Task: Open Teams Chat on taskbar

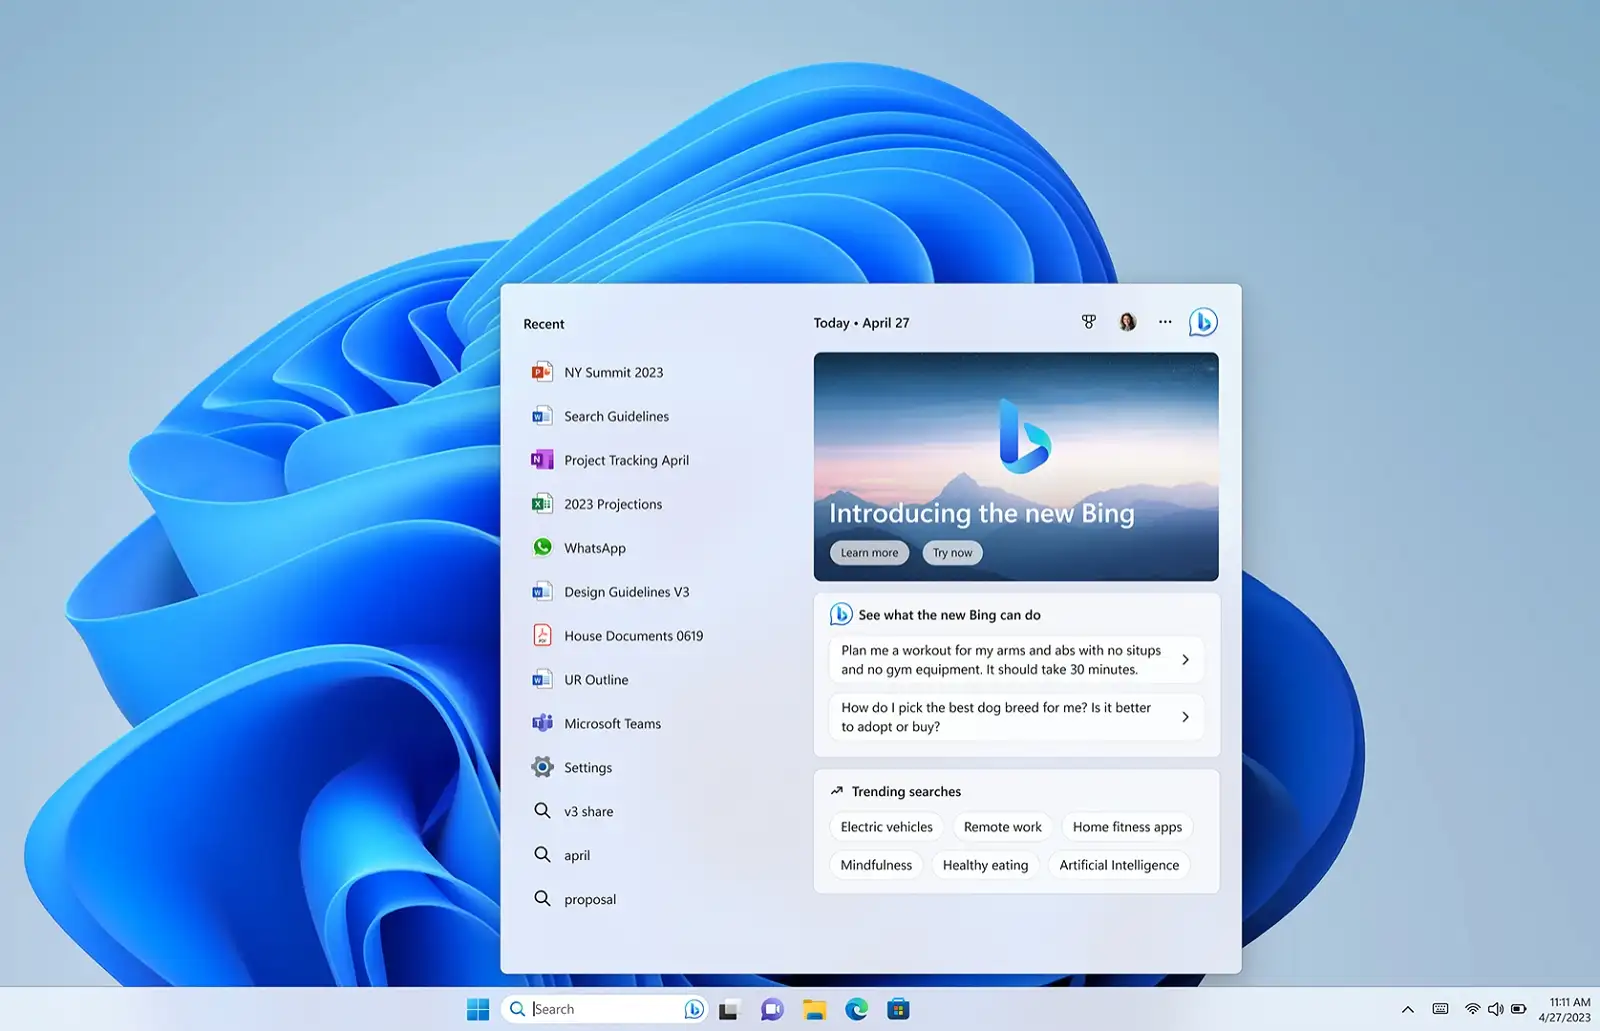Action: pos(772,1010)
